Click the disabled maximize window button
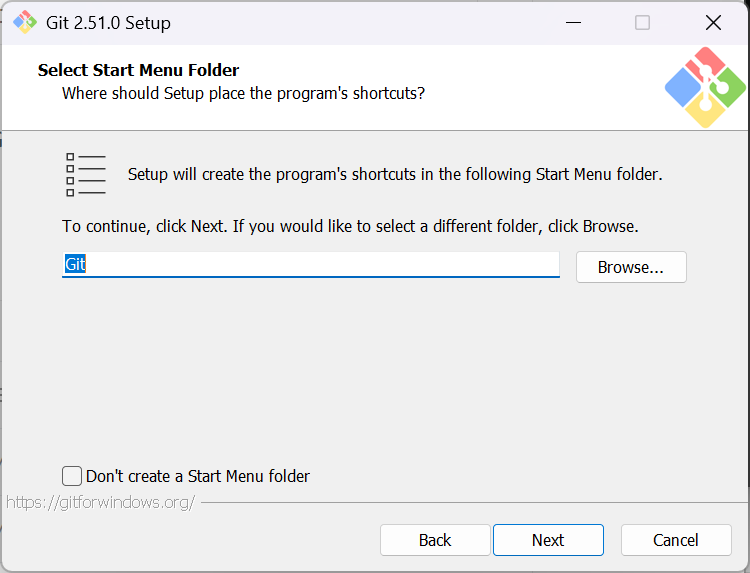 tap(642, 22)
